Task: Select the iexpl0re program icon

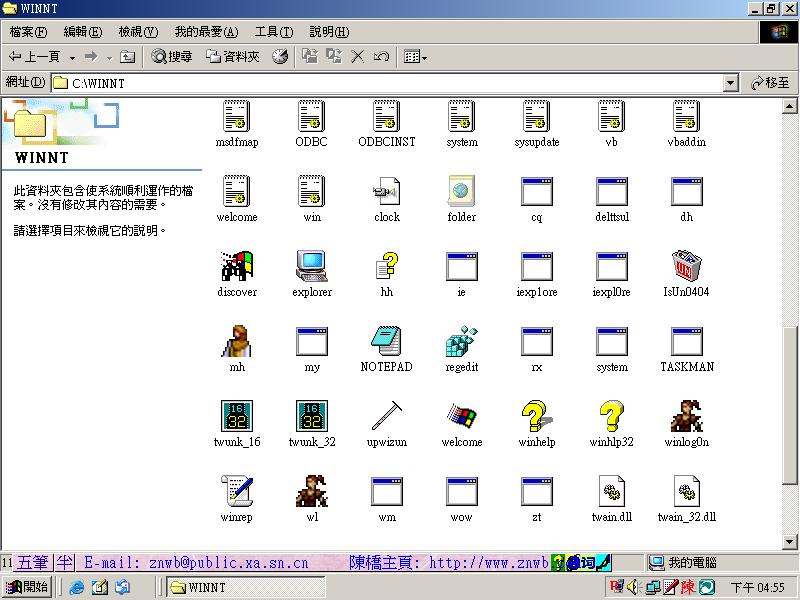Action: click(611, 266)
